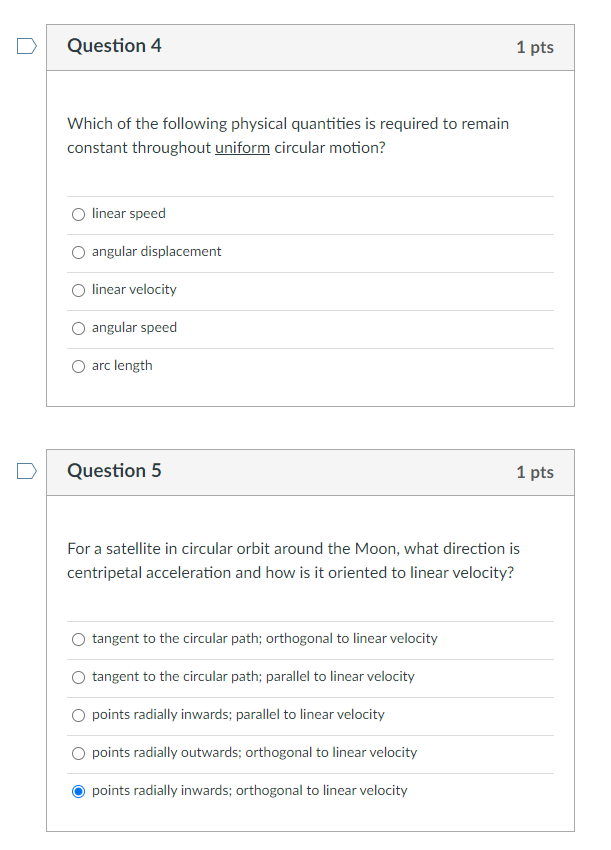Click the Question 5 header title
The height and width of the screenshot is (850, 611).
click(114, 471)
